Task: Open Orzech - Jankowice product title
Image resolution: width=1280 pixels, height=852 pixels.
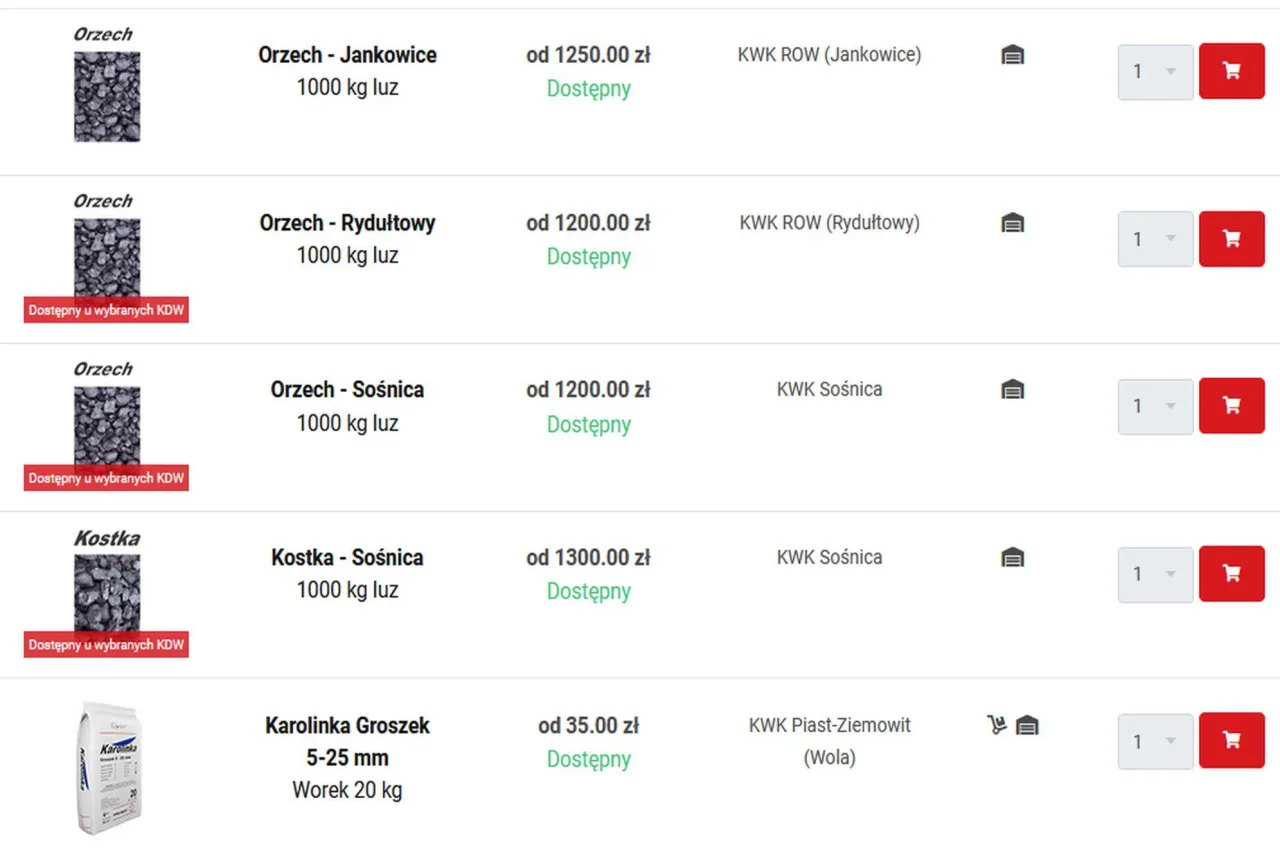Action: pyautogui.click(x=347, y=55)
